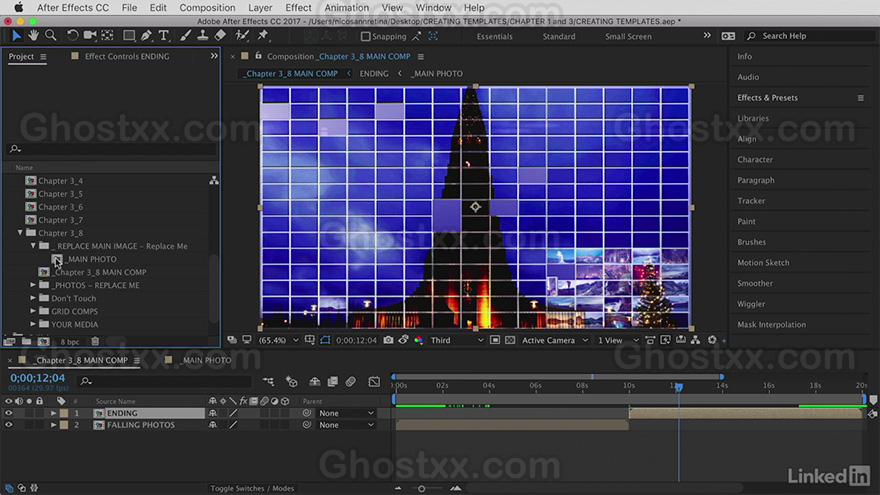This screenshot has width=880, height=495.
Task: Toggle fast previews button in viewer
Action: tap(665, 340)
